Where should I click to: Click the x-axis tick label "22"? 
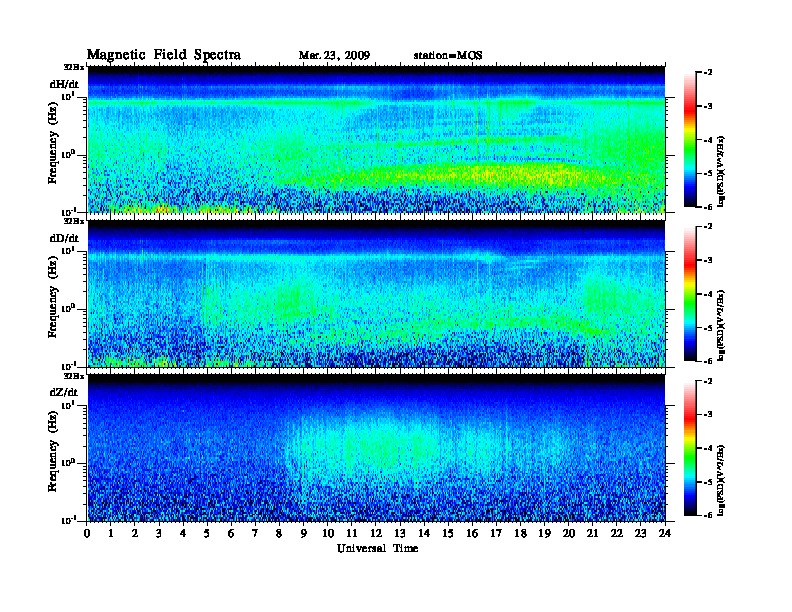tap(617, 534)
